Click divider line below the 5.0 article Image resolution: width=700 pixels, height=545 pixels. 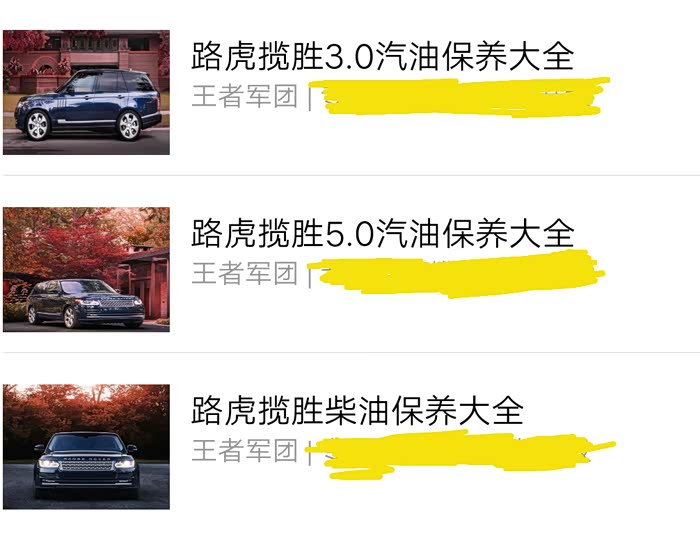pyautogui.click(x=350, y=352)
